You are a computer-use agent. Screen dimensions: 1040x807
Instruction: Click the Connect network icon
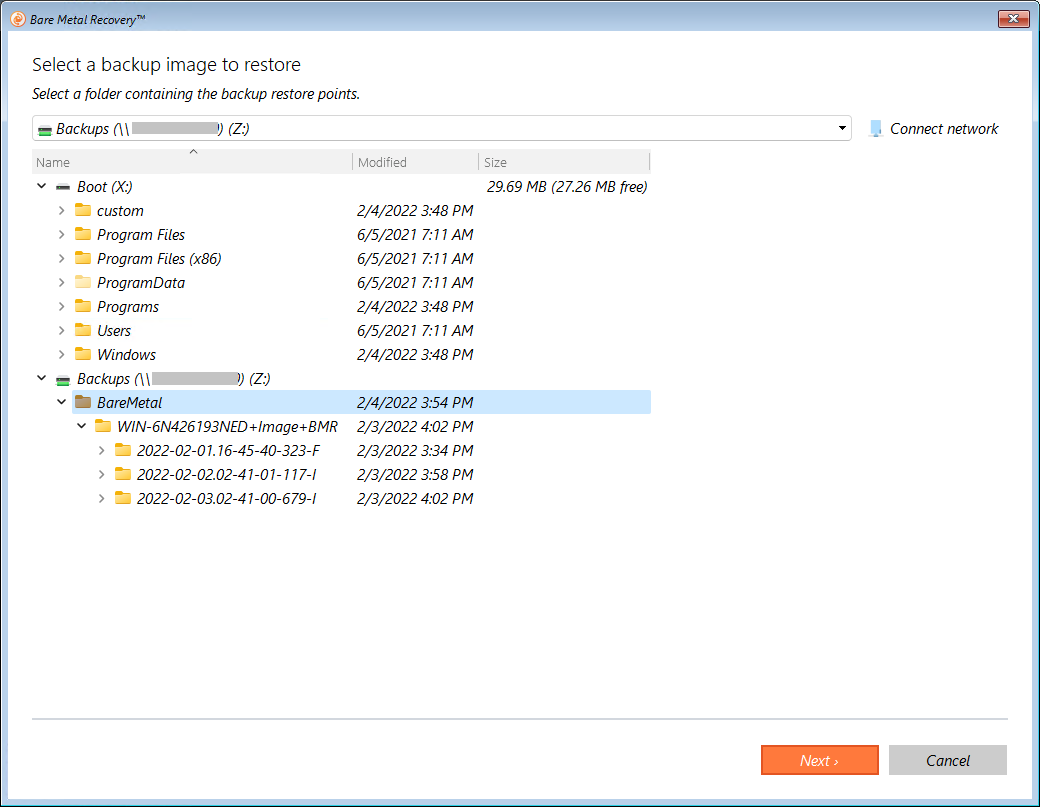pos(876,129)
